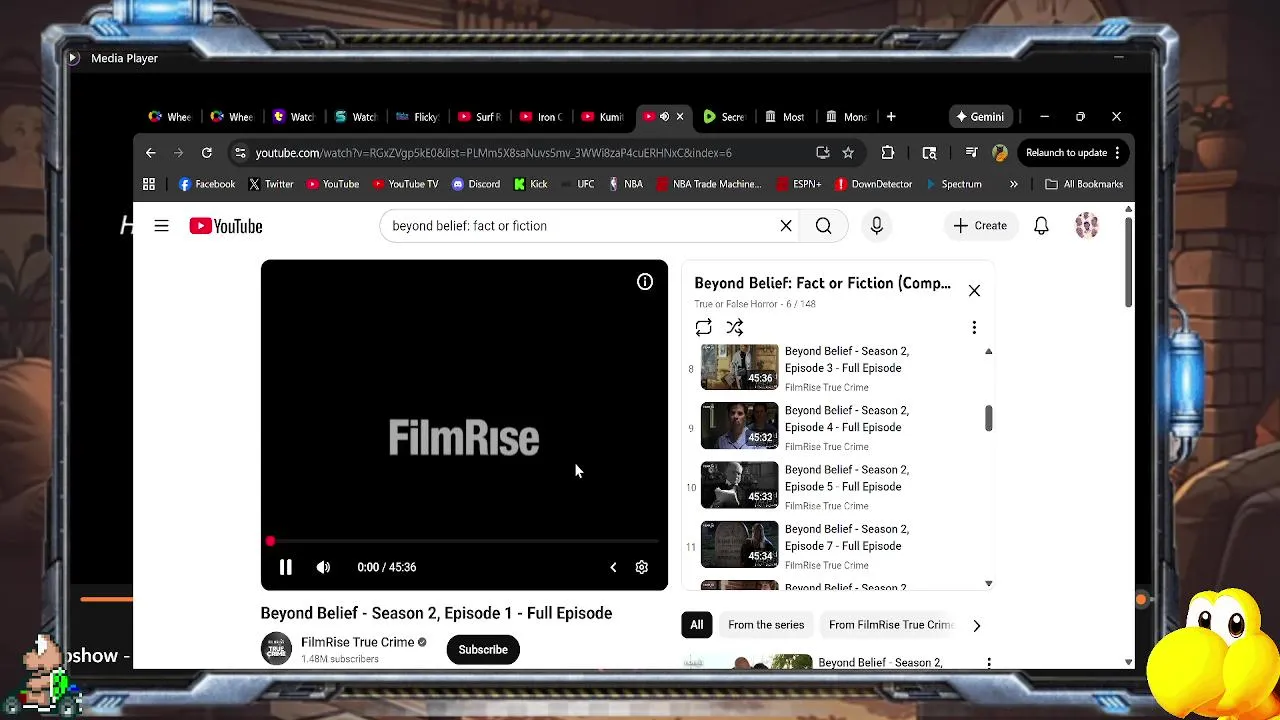Open YouTube notifications bell
Screen dimensions: 1280x720
click(1041, 226)
